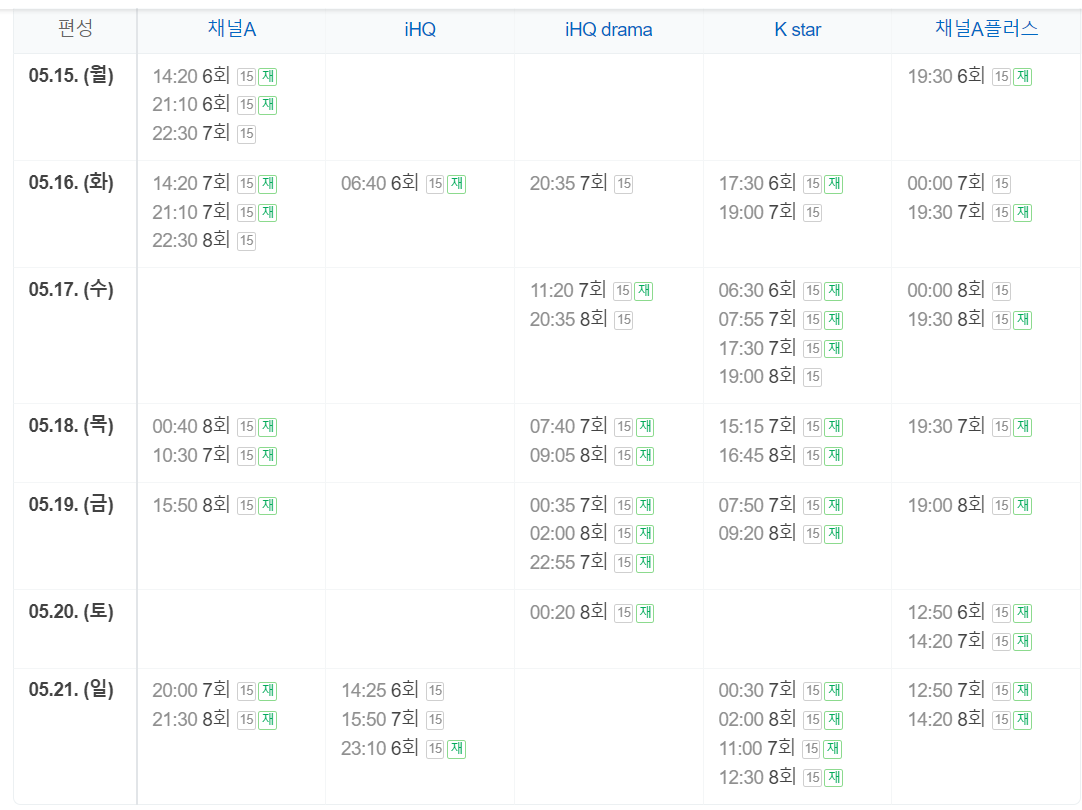Click 채널A 10:30 7회 on 05.18
The image size is (1082, 810).
click(x=191, y=455)
